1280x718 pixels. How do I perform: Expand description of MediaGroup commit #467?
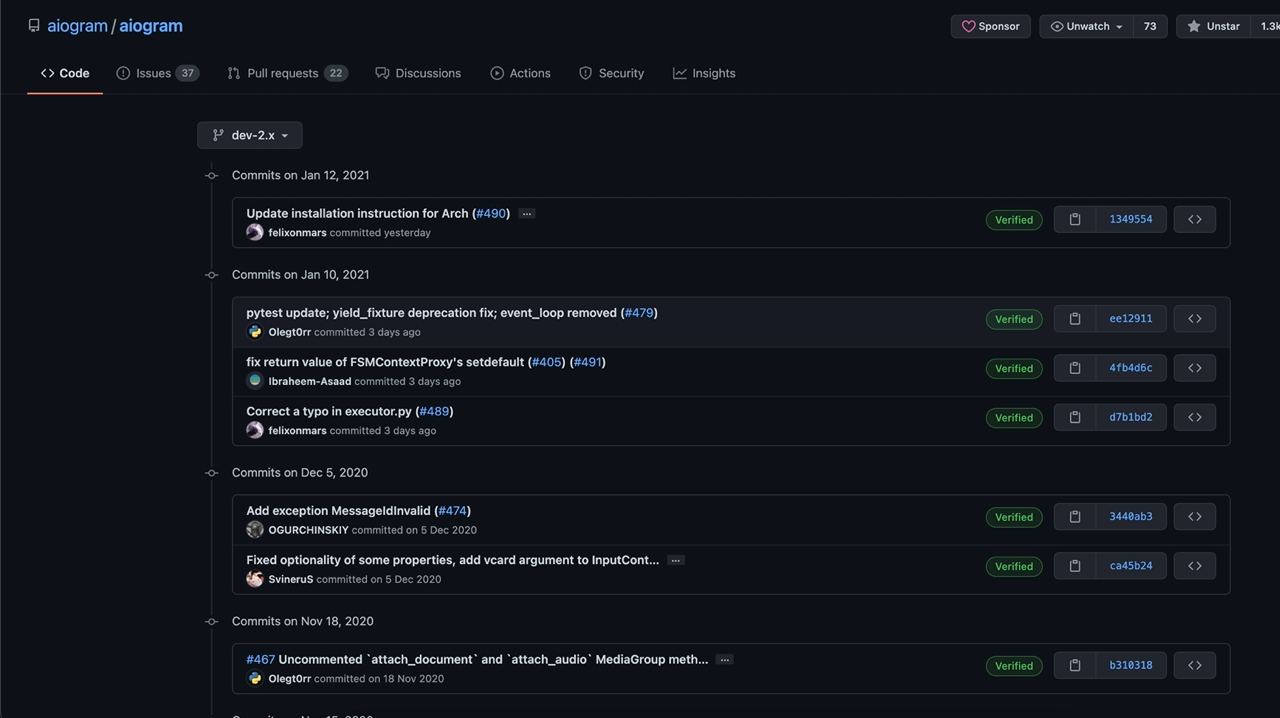[725, 660]
